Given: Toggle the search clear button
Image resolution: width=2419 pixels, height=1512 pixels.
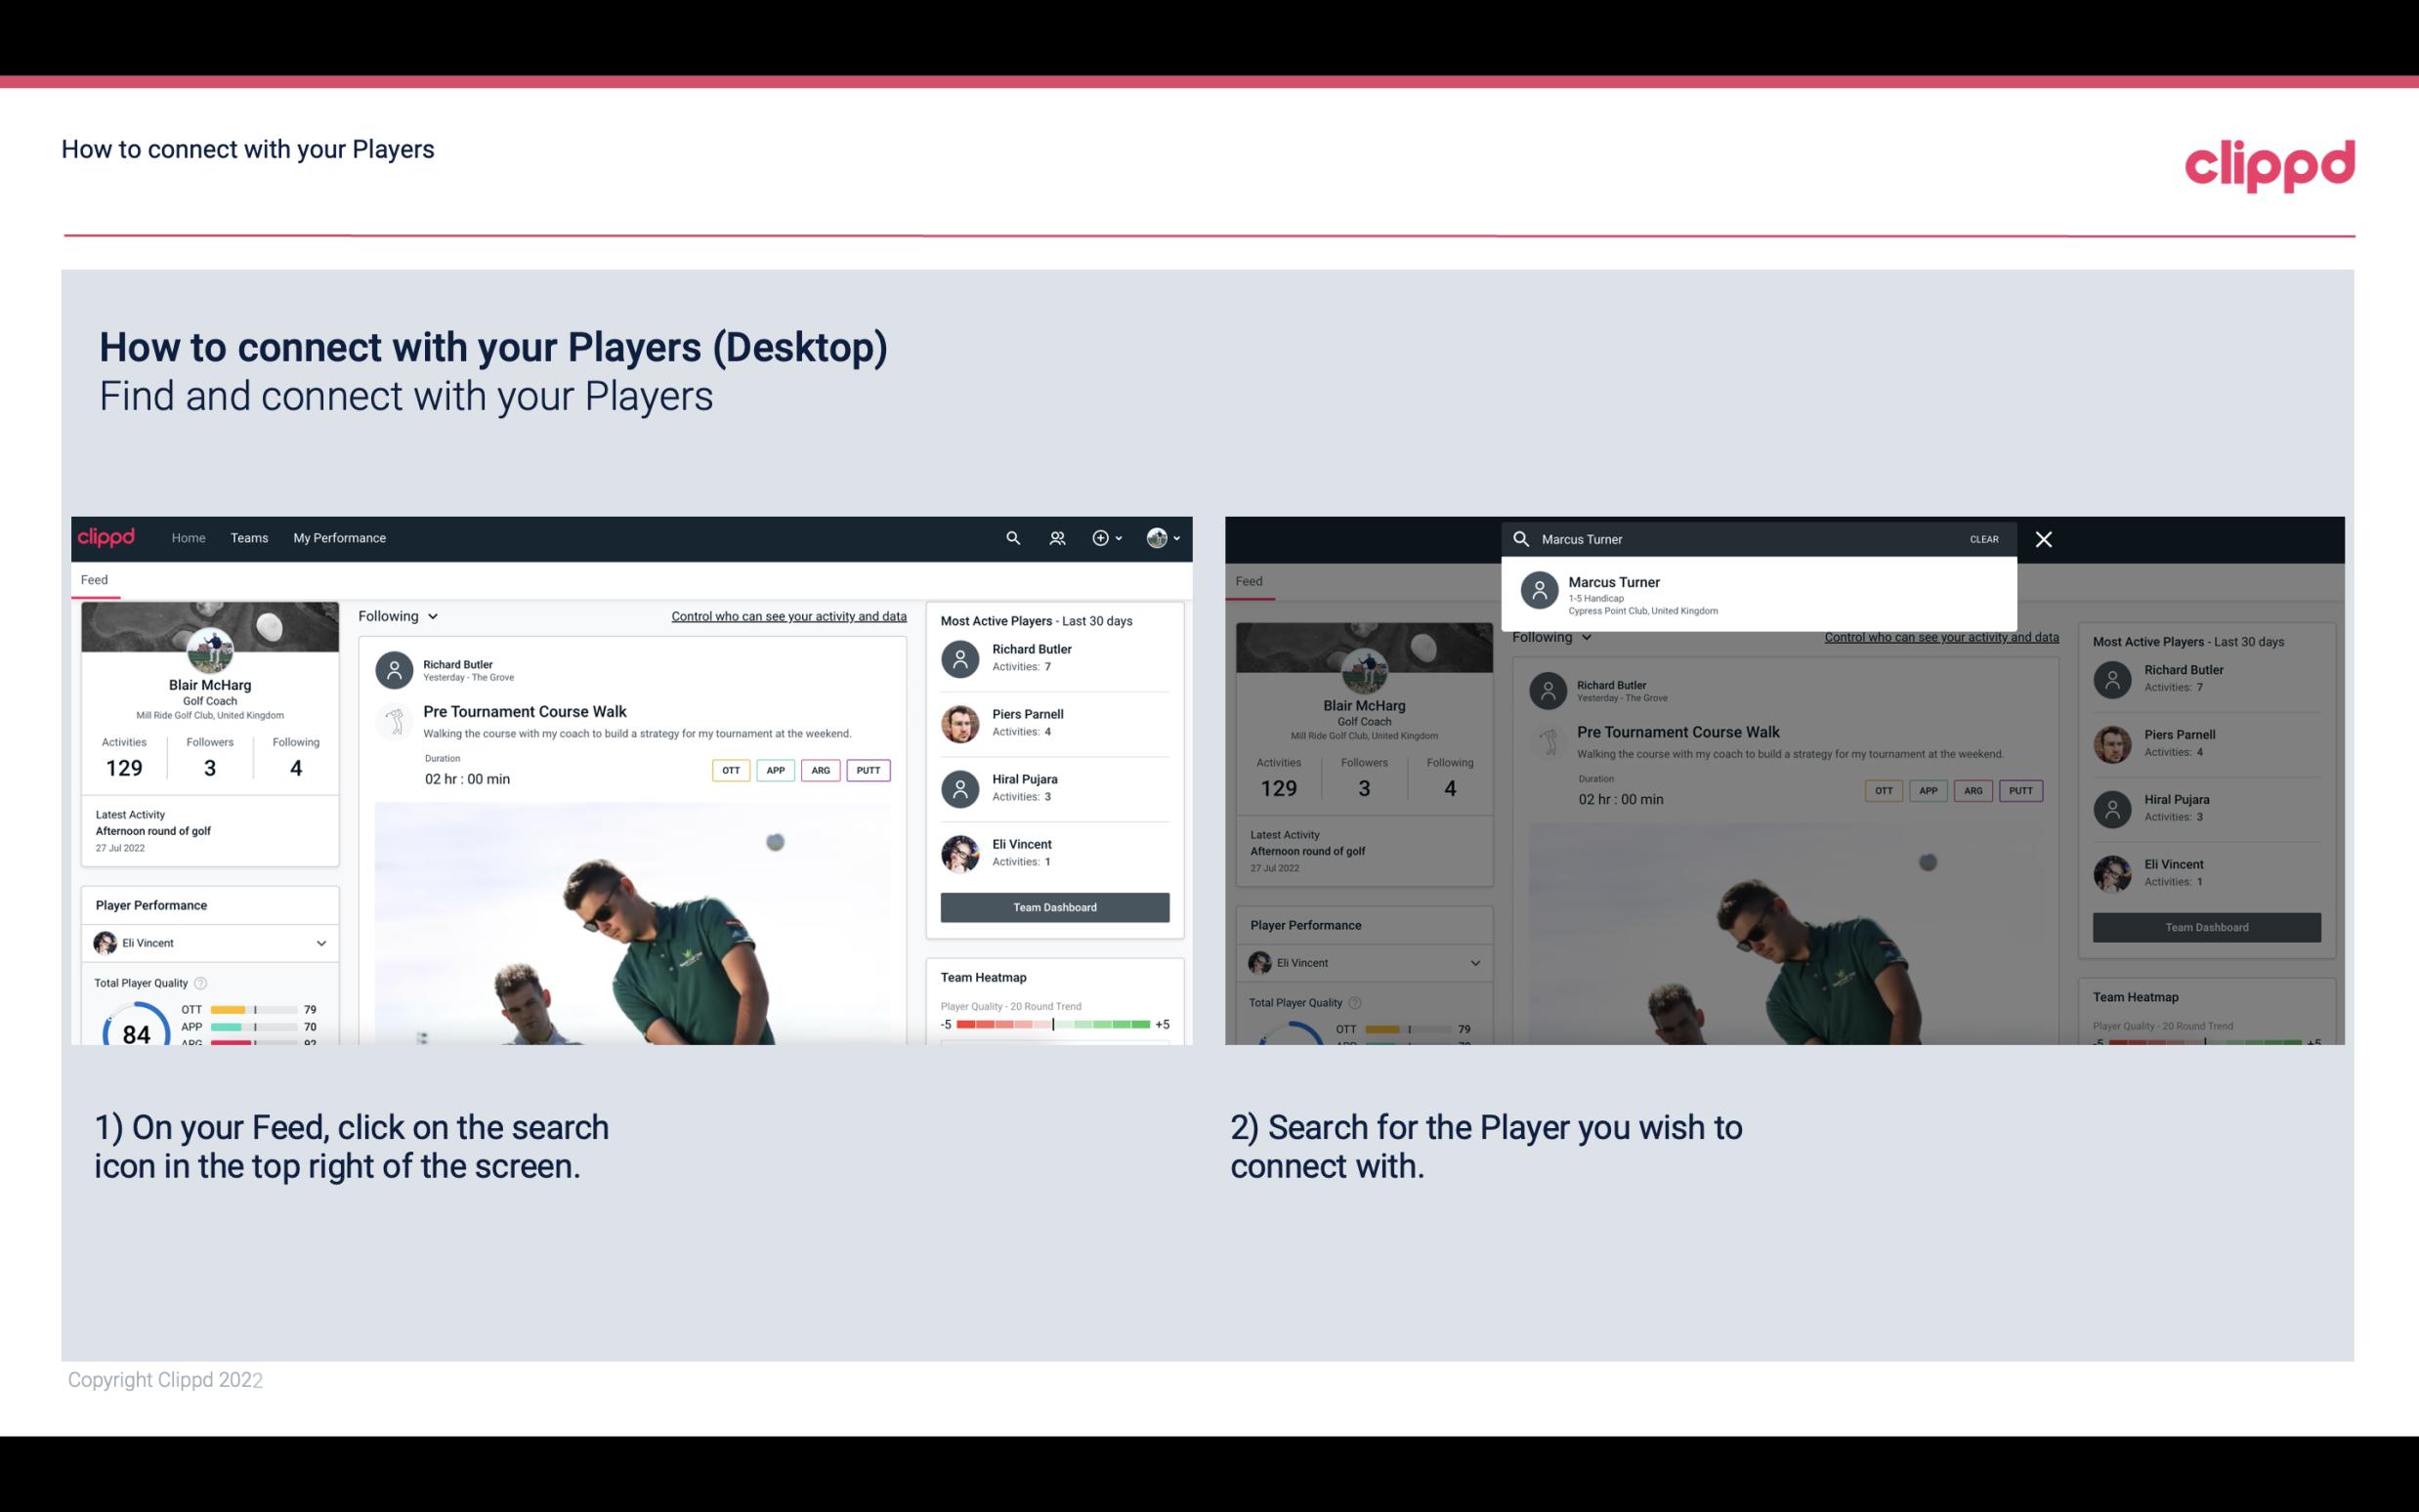Looking at the screenshot, I should coord(1982,536).
